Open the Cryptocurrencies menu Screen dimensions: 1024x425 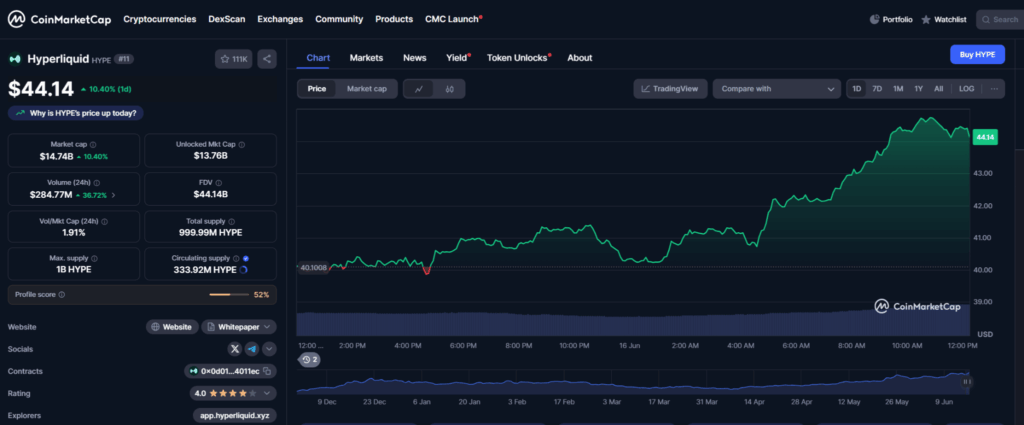(x=160, y=19)
